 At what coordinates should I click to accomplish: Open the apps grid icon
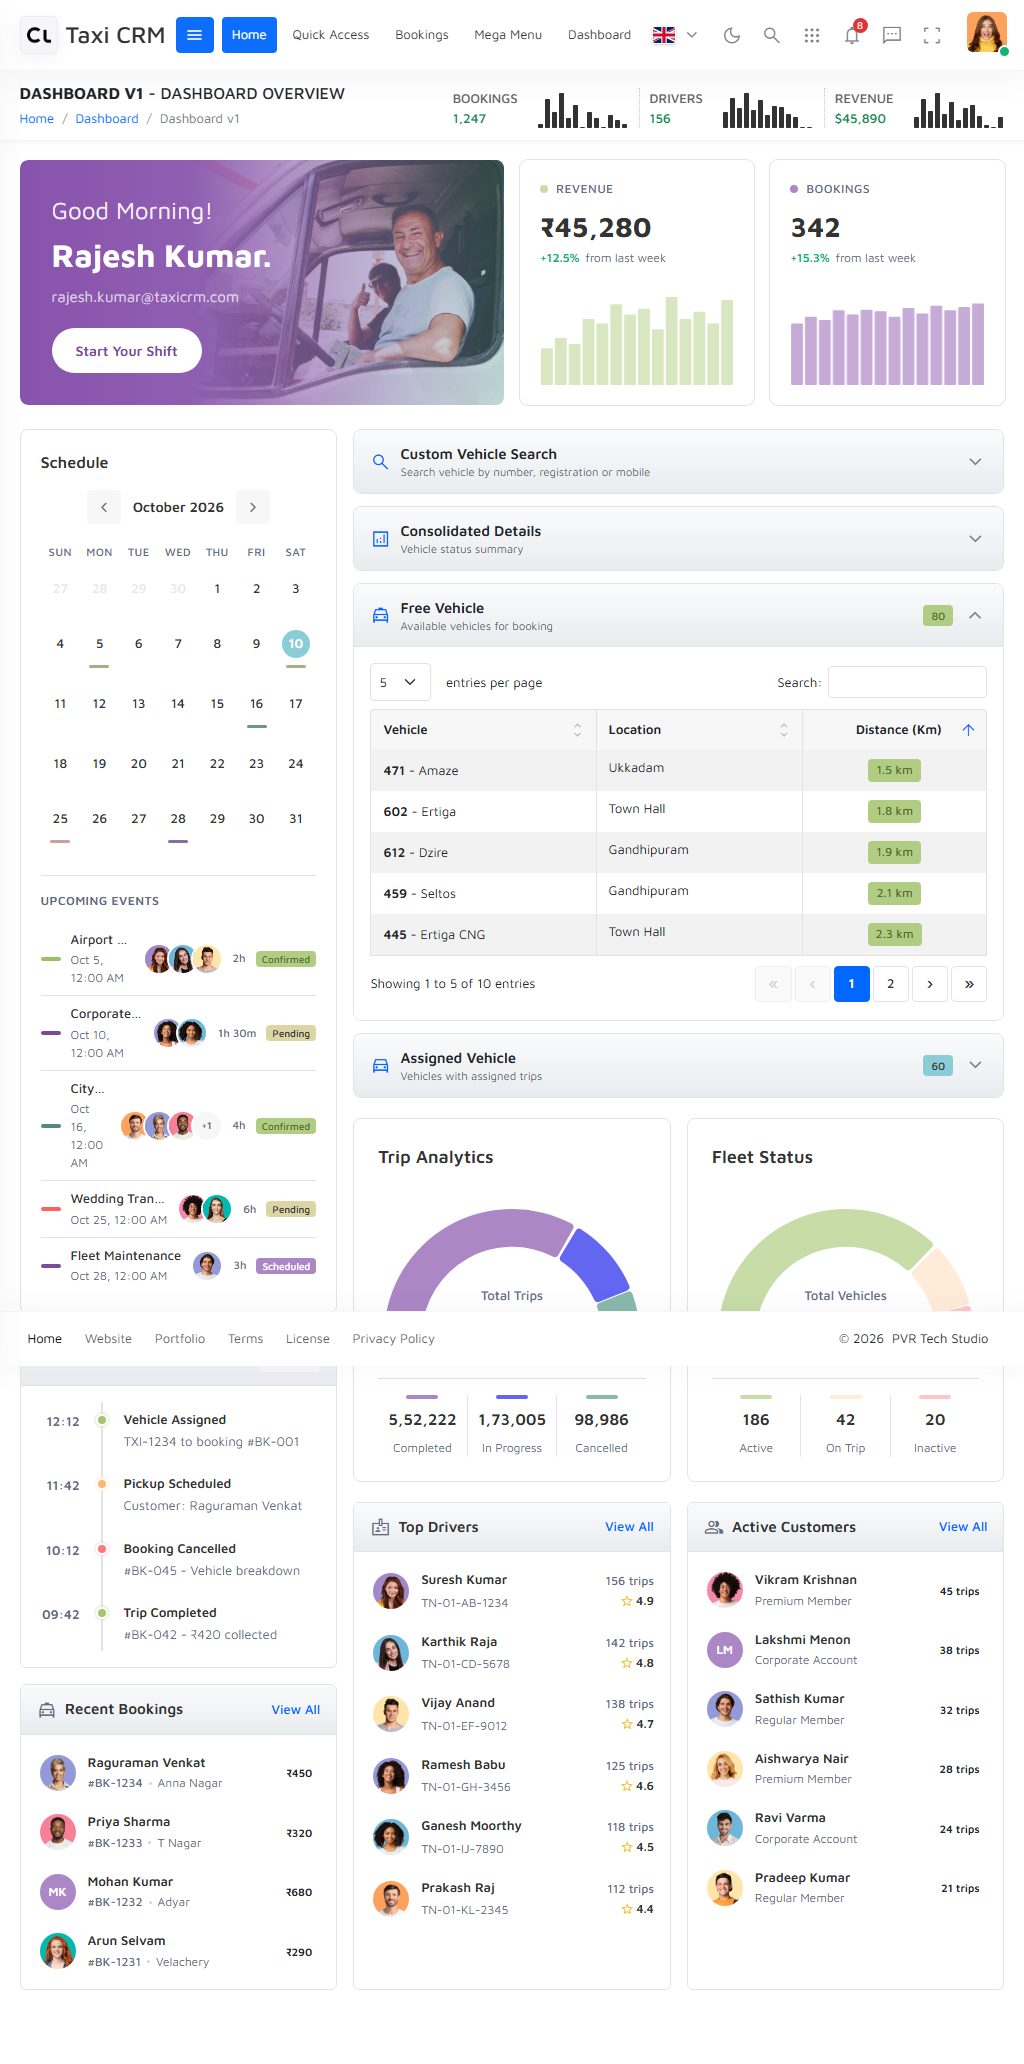click(x=812, y=35)
